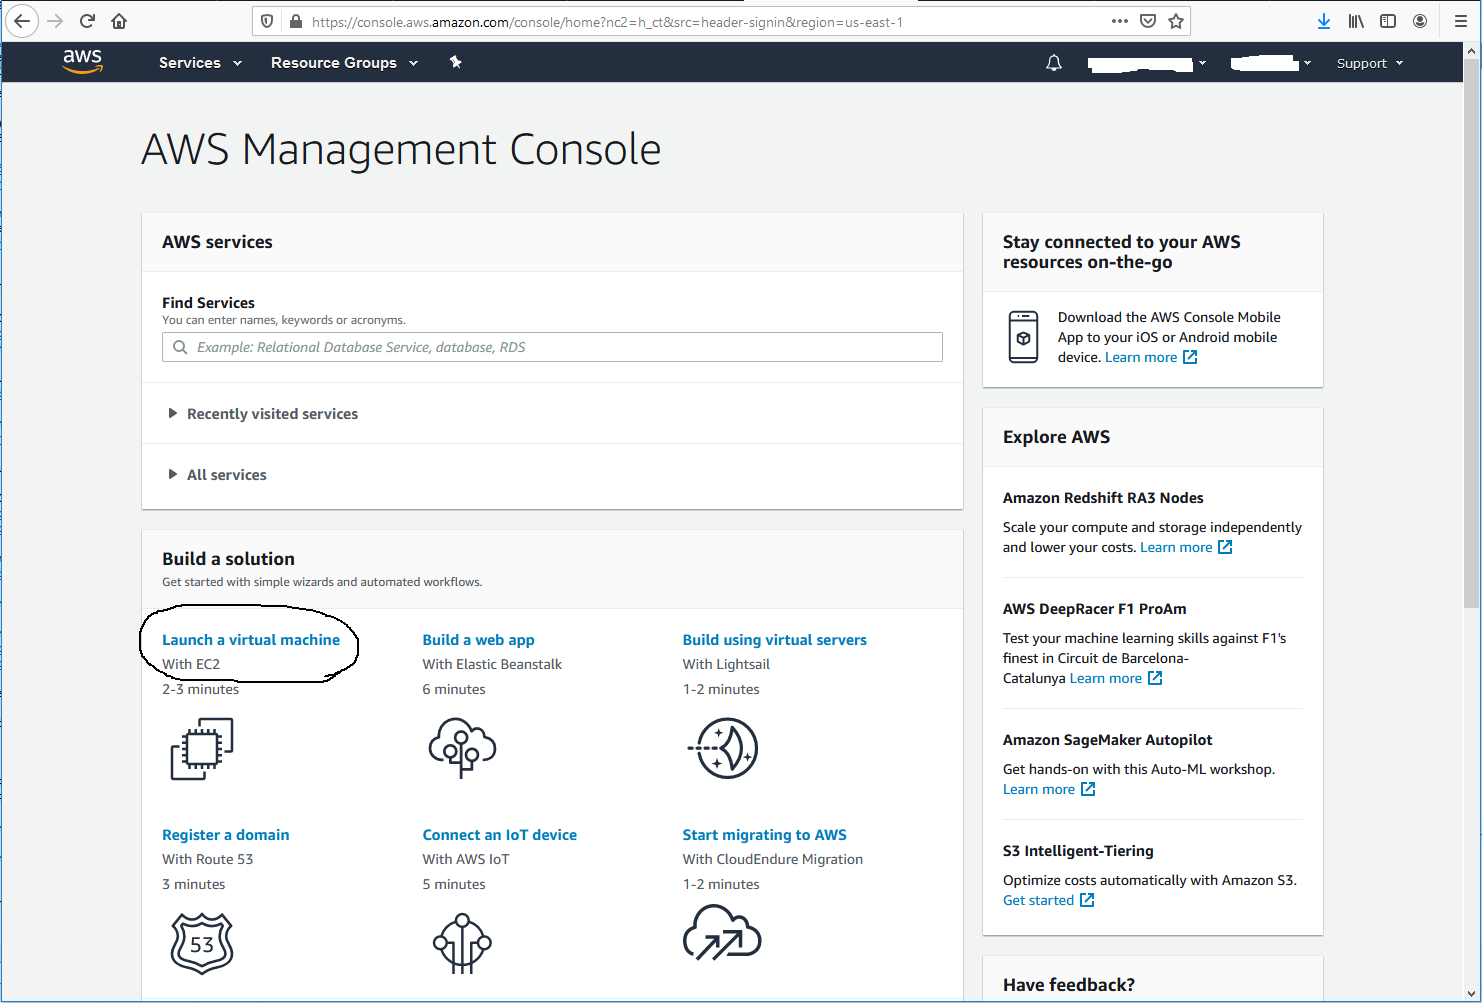
Task: Click the site security padlock icon
Action: click(295, 21)
